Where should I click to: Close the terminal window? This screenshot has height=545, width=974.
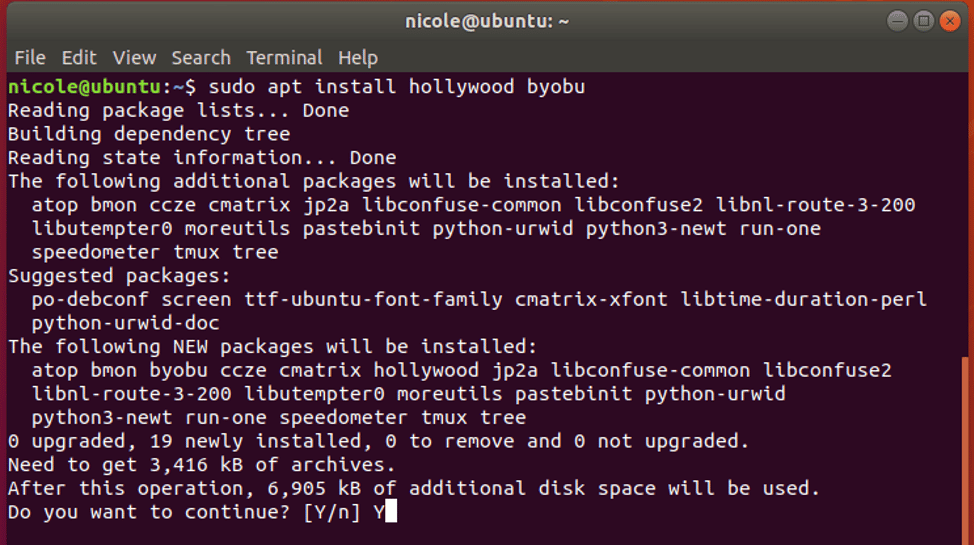(x=950, y=21)
